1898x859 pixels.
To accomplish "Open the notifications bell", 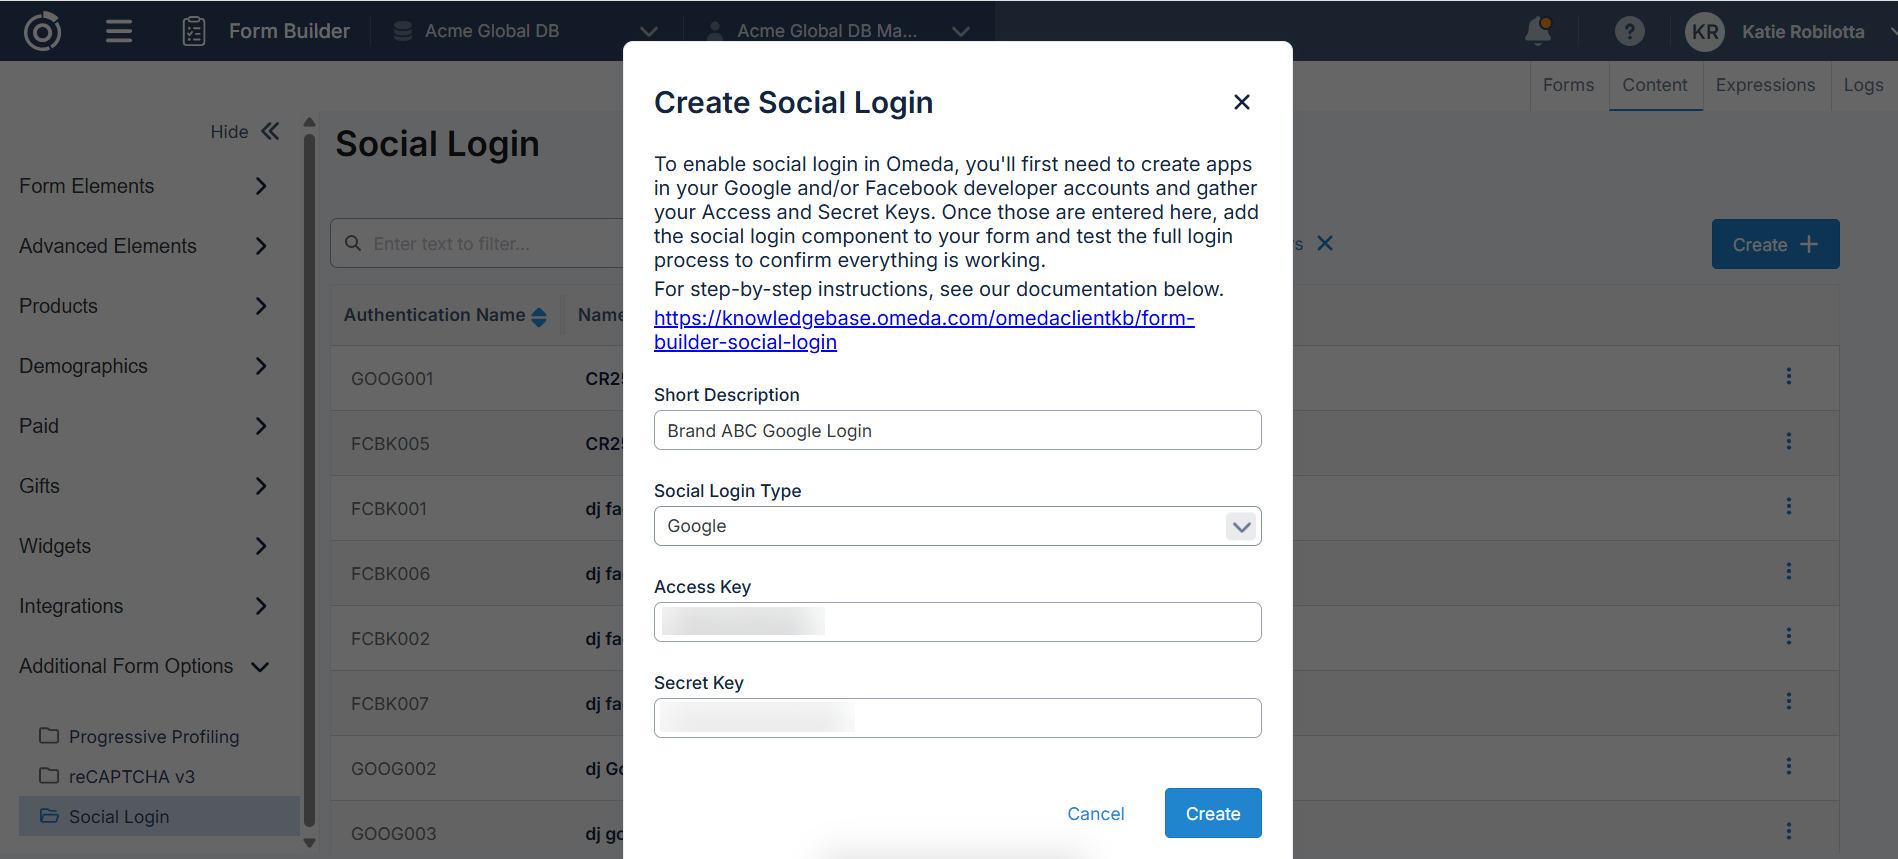I will click(1538, 31).
